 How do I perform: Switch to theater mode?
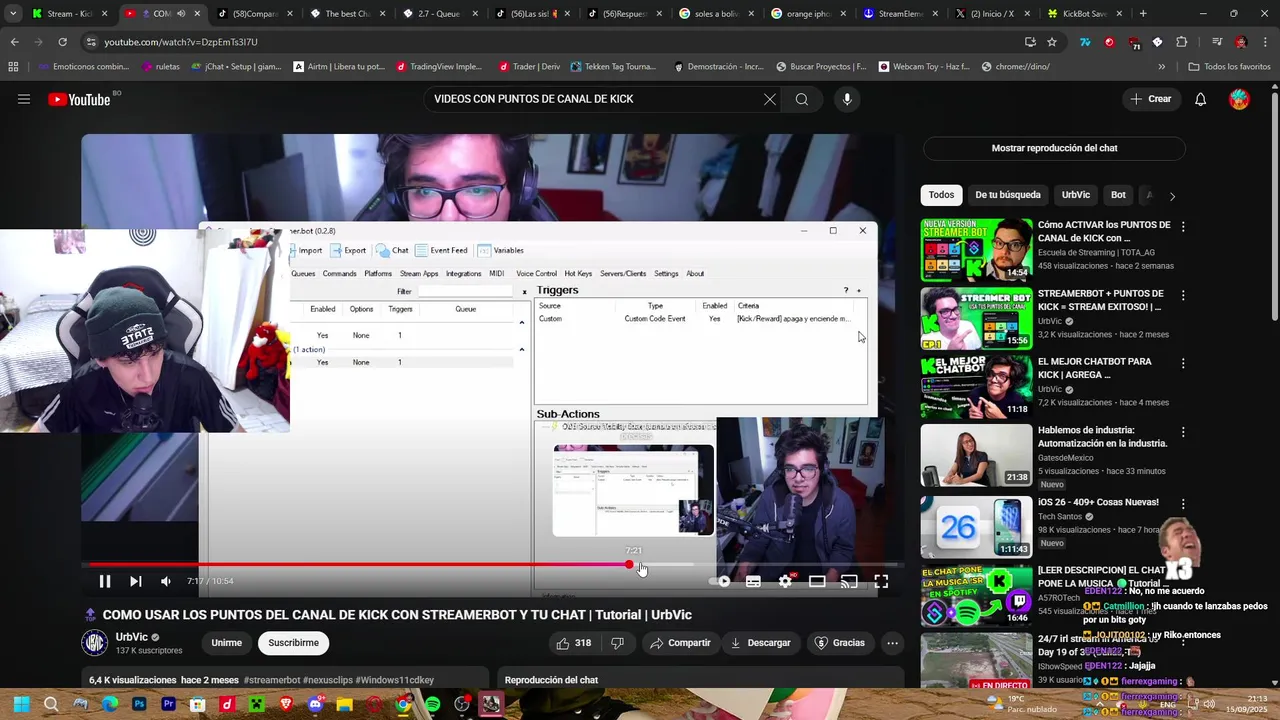tap(817, 581)
